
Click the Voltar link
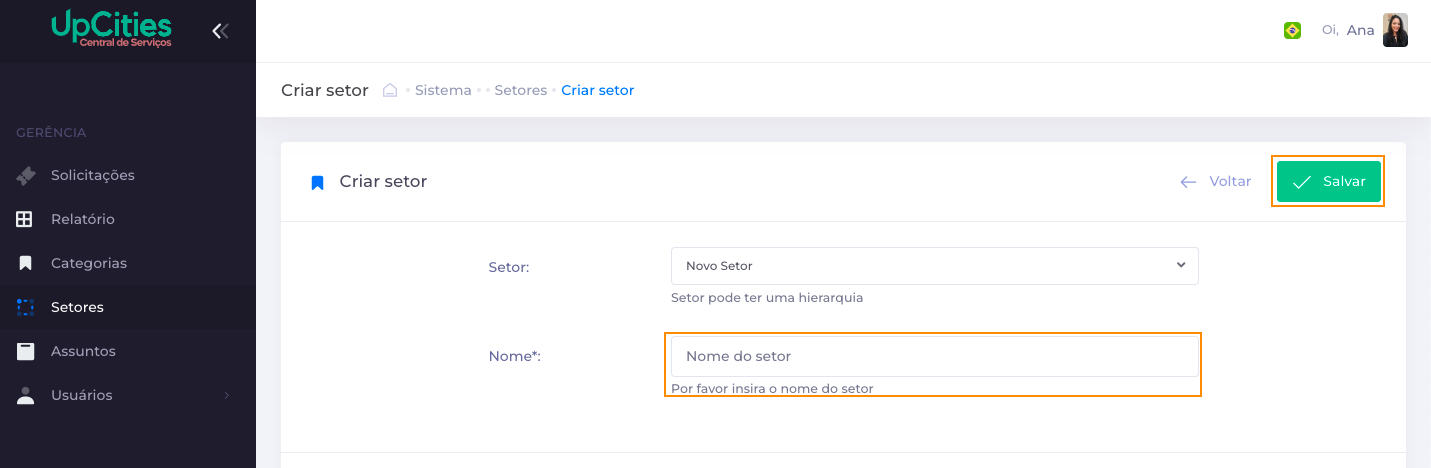[1216, 182]
